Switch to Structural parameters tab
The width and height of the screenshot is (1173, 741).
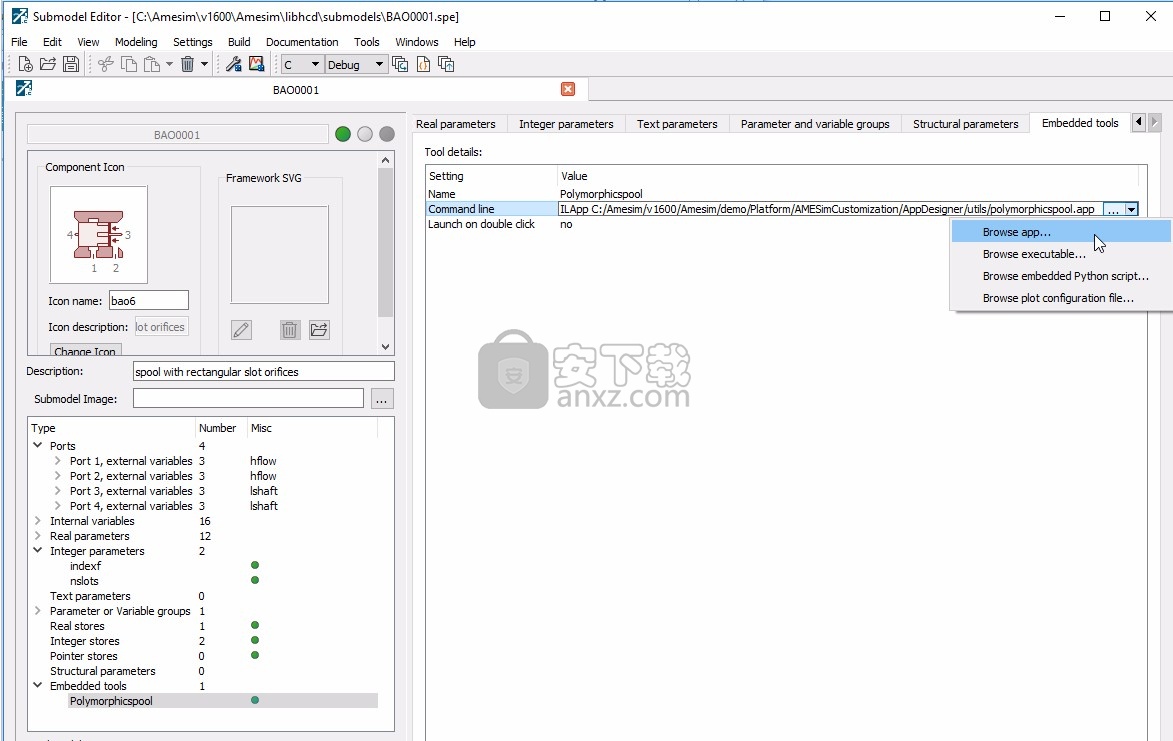click(966, 124)
